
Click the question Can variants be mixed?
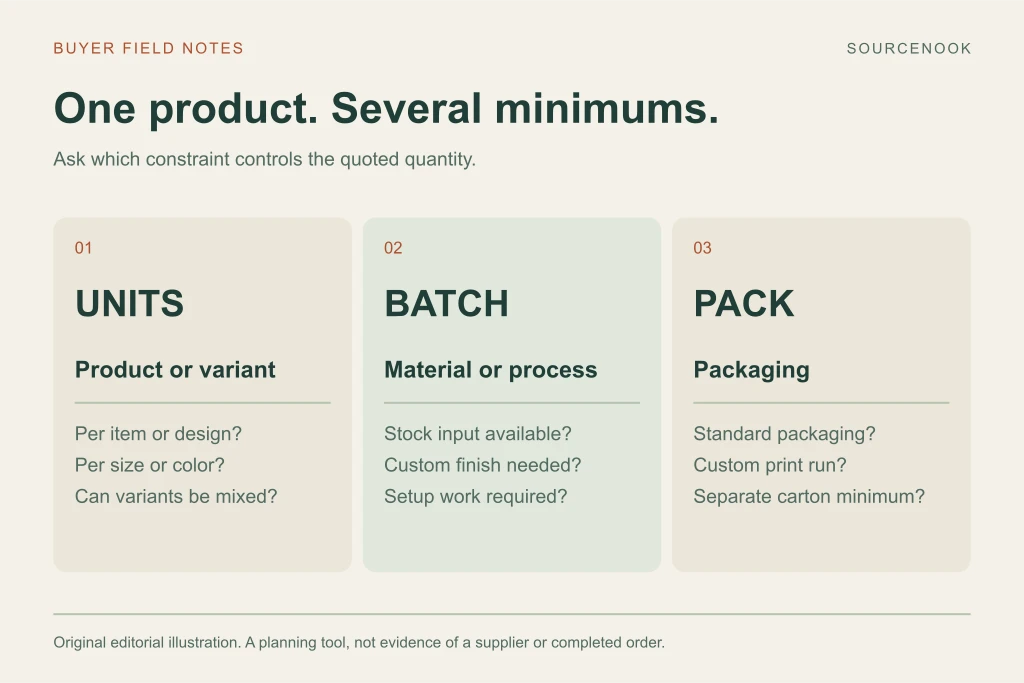point(176,497)
